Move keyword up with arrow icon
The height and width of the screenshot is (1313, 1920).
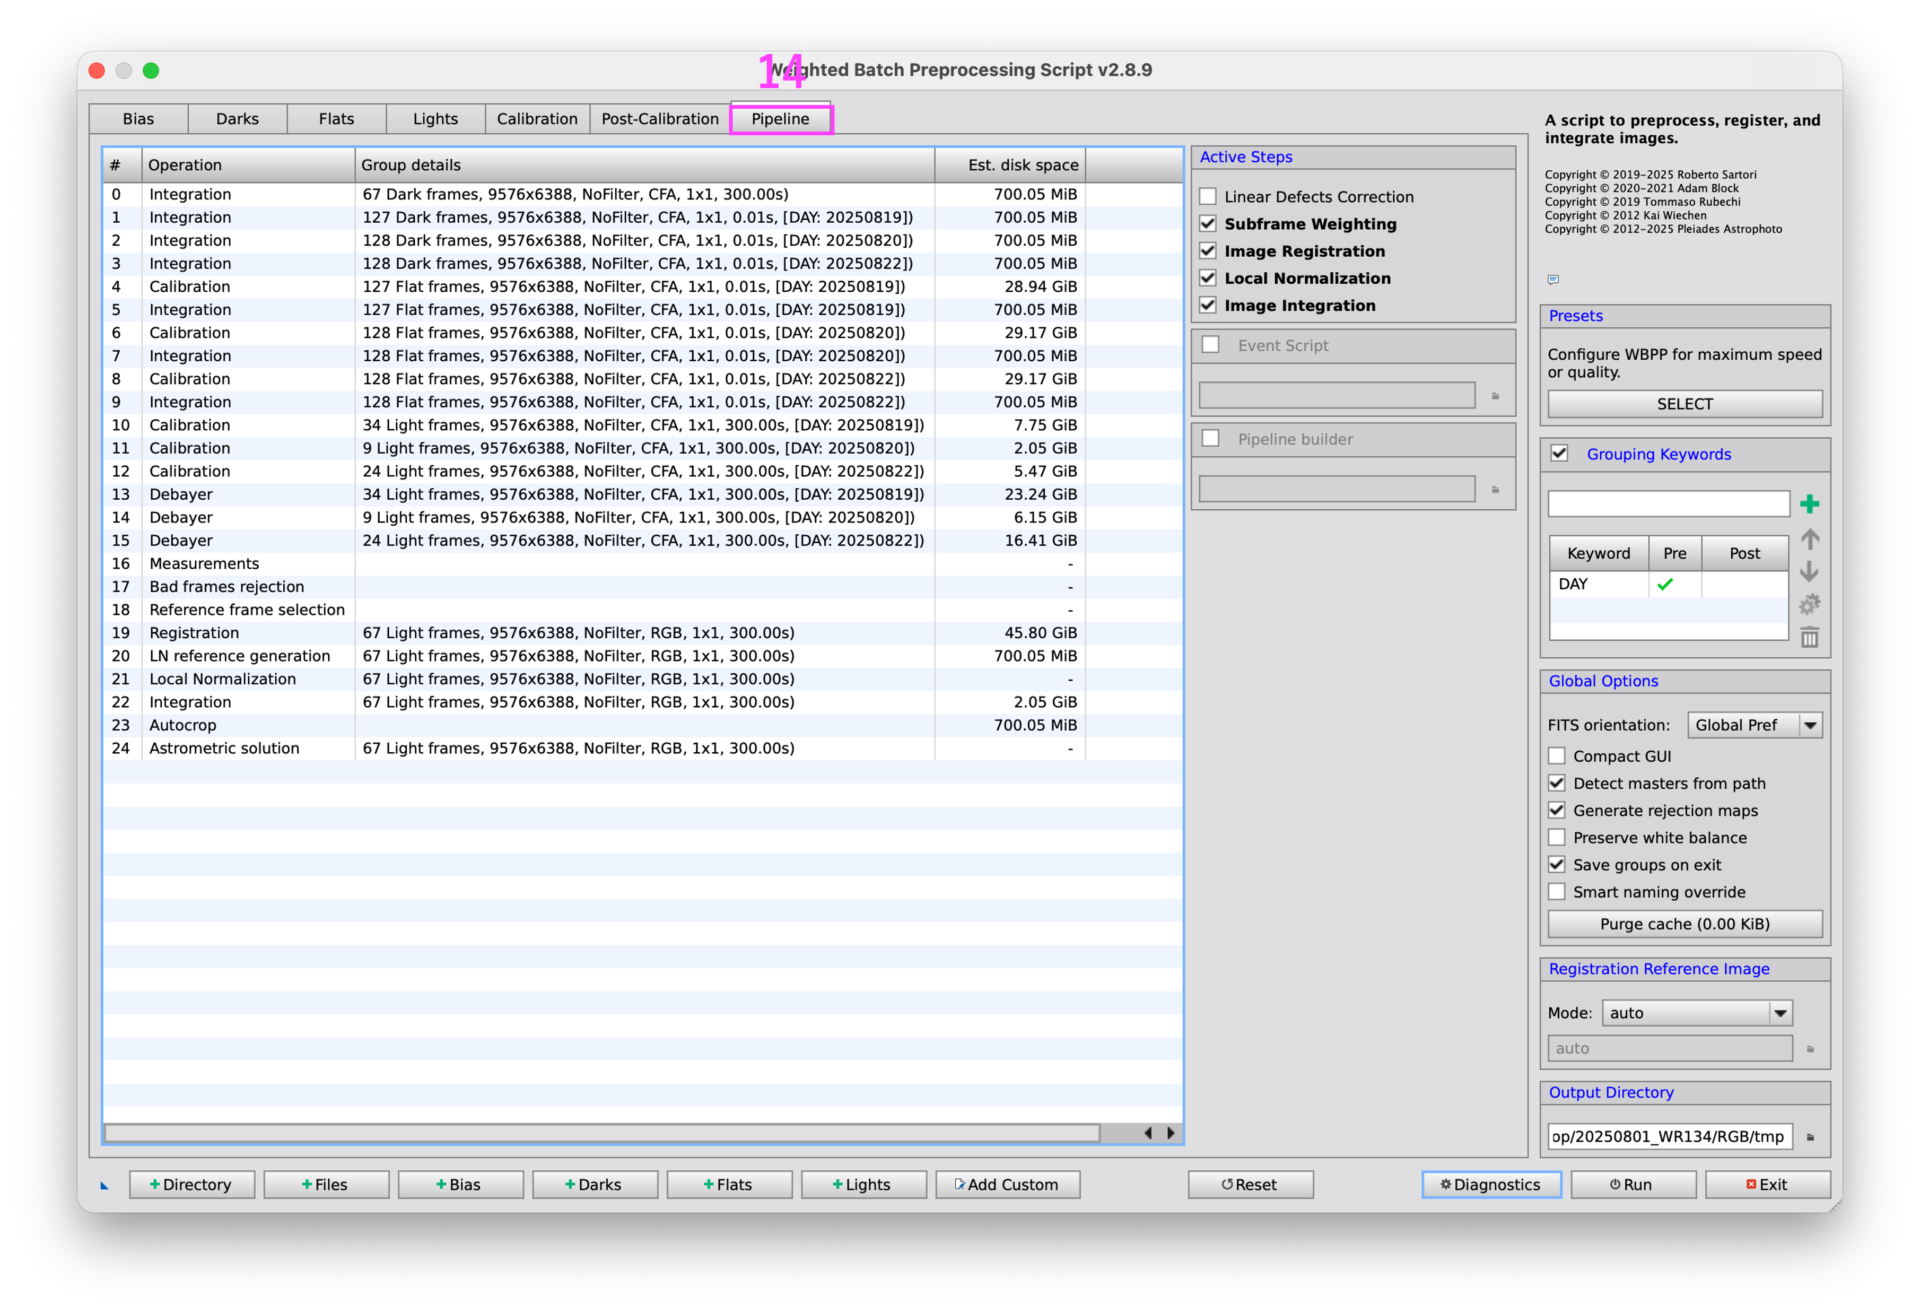tap(1809, 540)
